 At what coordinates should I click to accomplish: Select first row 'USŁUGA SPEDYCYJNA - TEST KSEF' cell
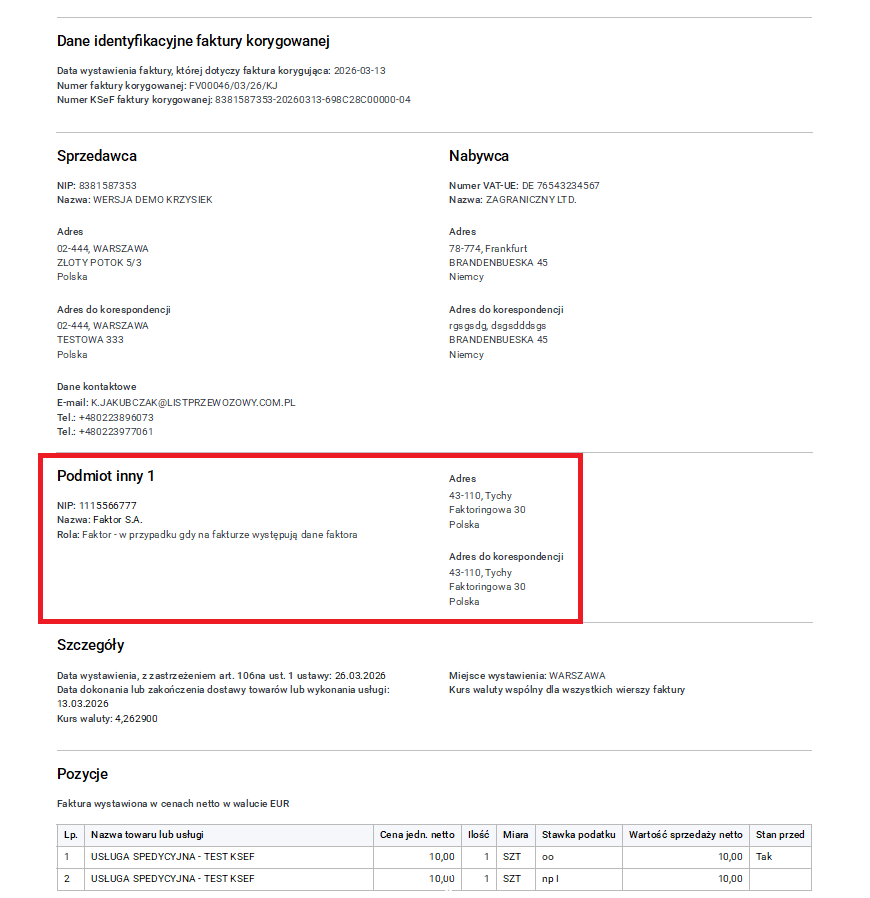(172, 857)
